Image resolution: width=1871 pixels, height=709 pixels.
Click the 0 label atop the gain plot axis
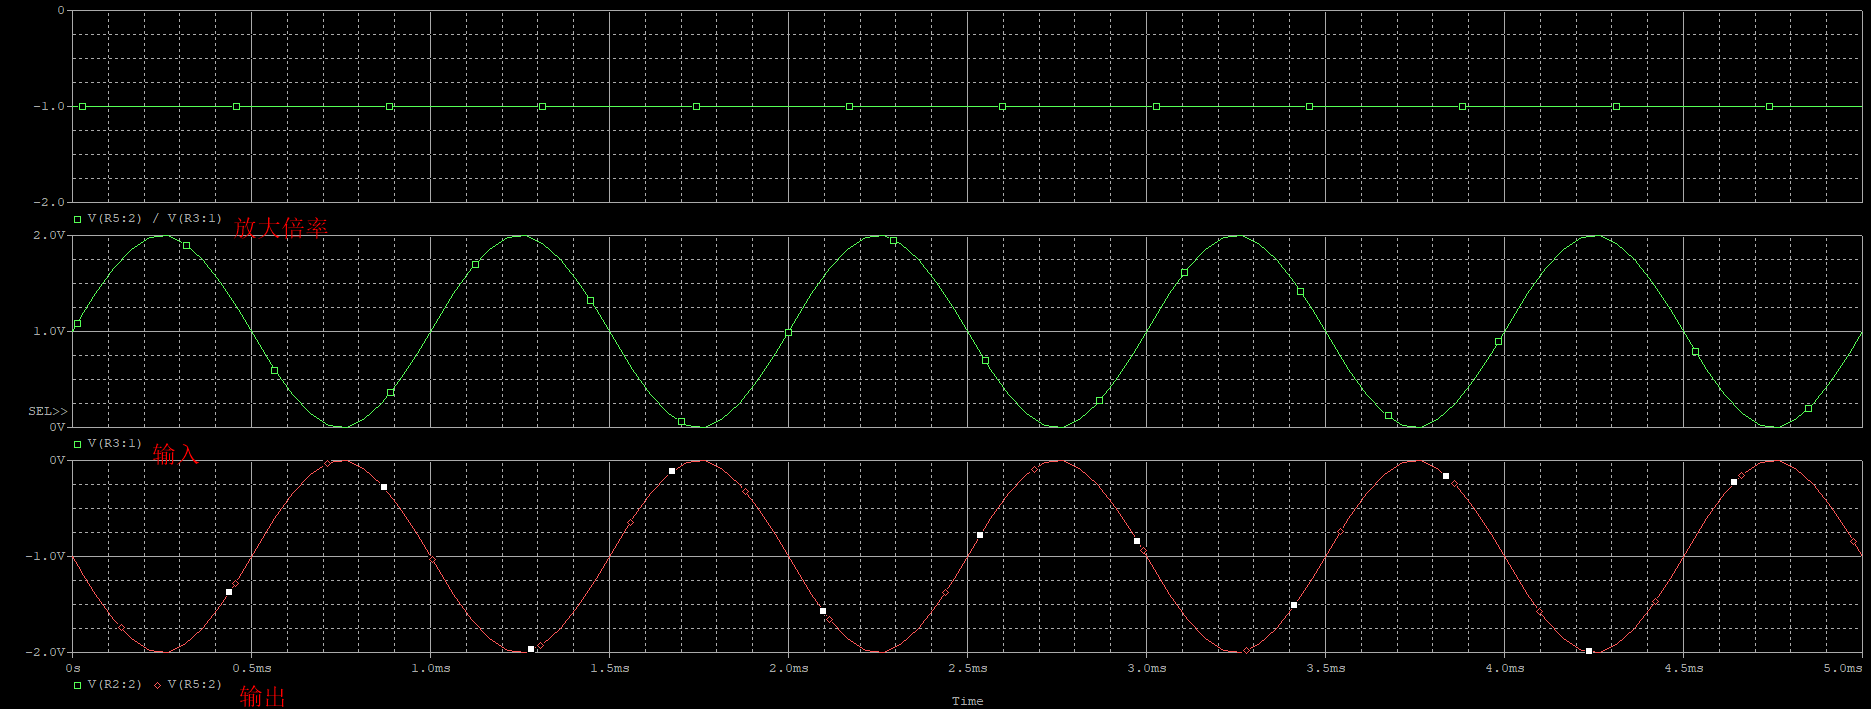pos(61,11)
